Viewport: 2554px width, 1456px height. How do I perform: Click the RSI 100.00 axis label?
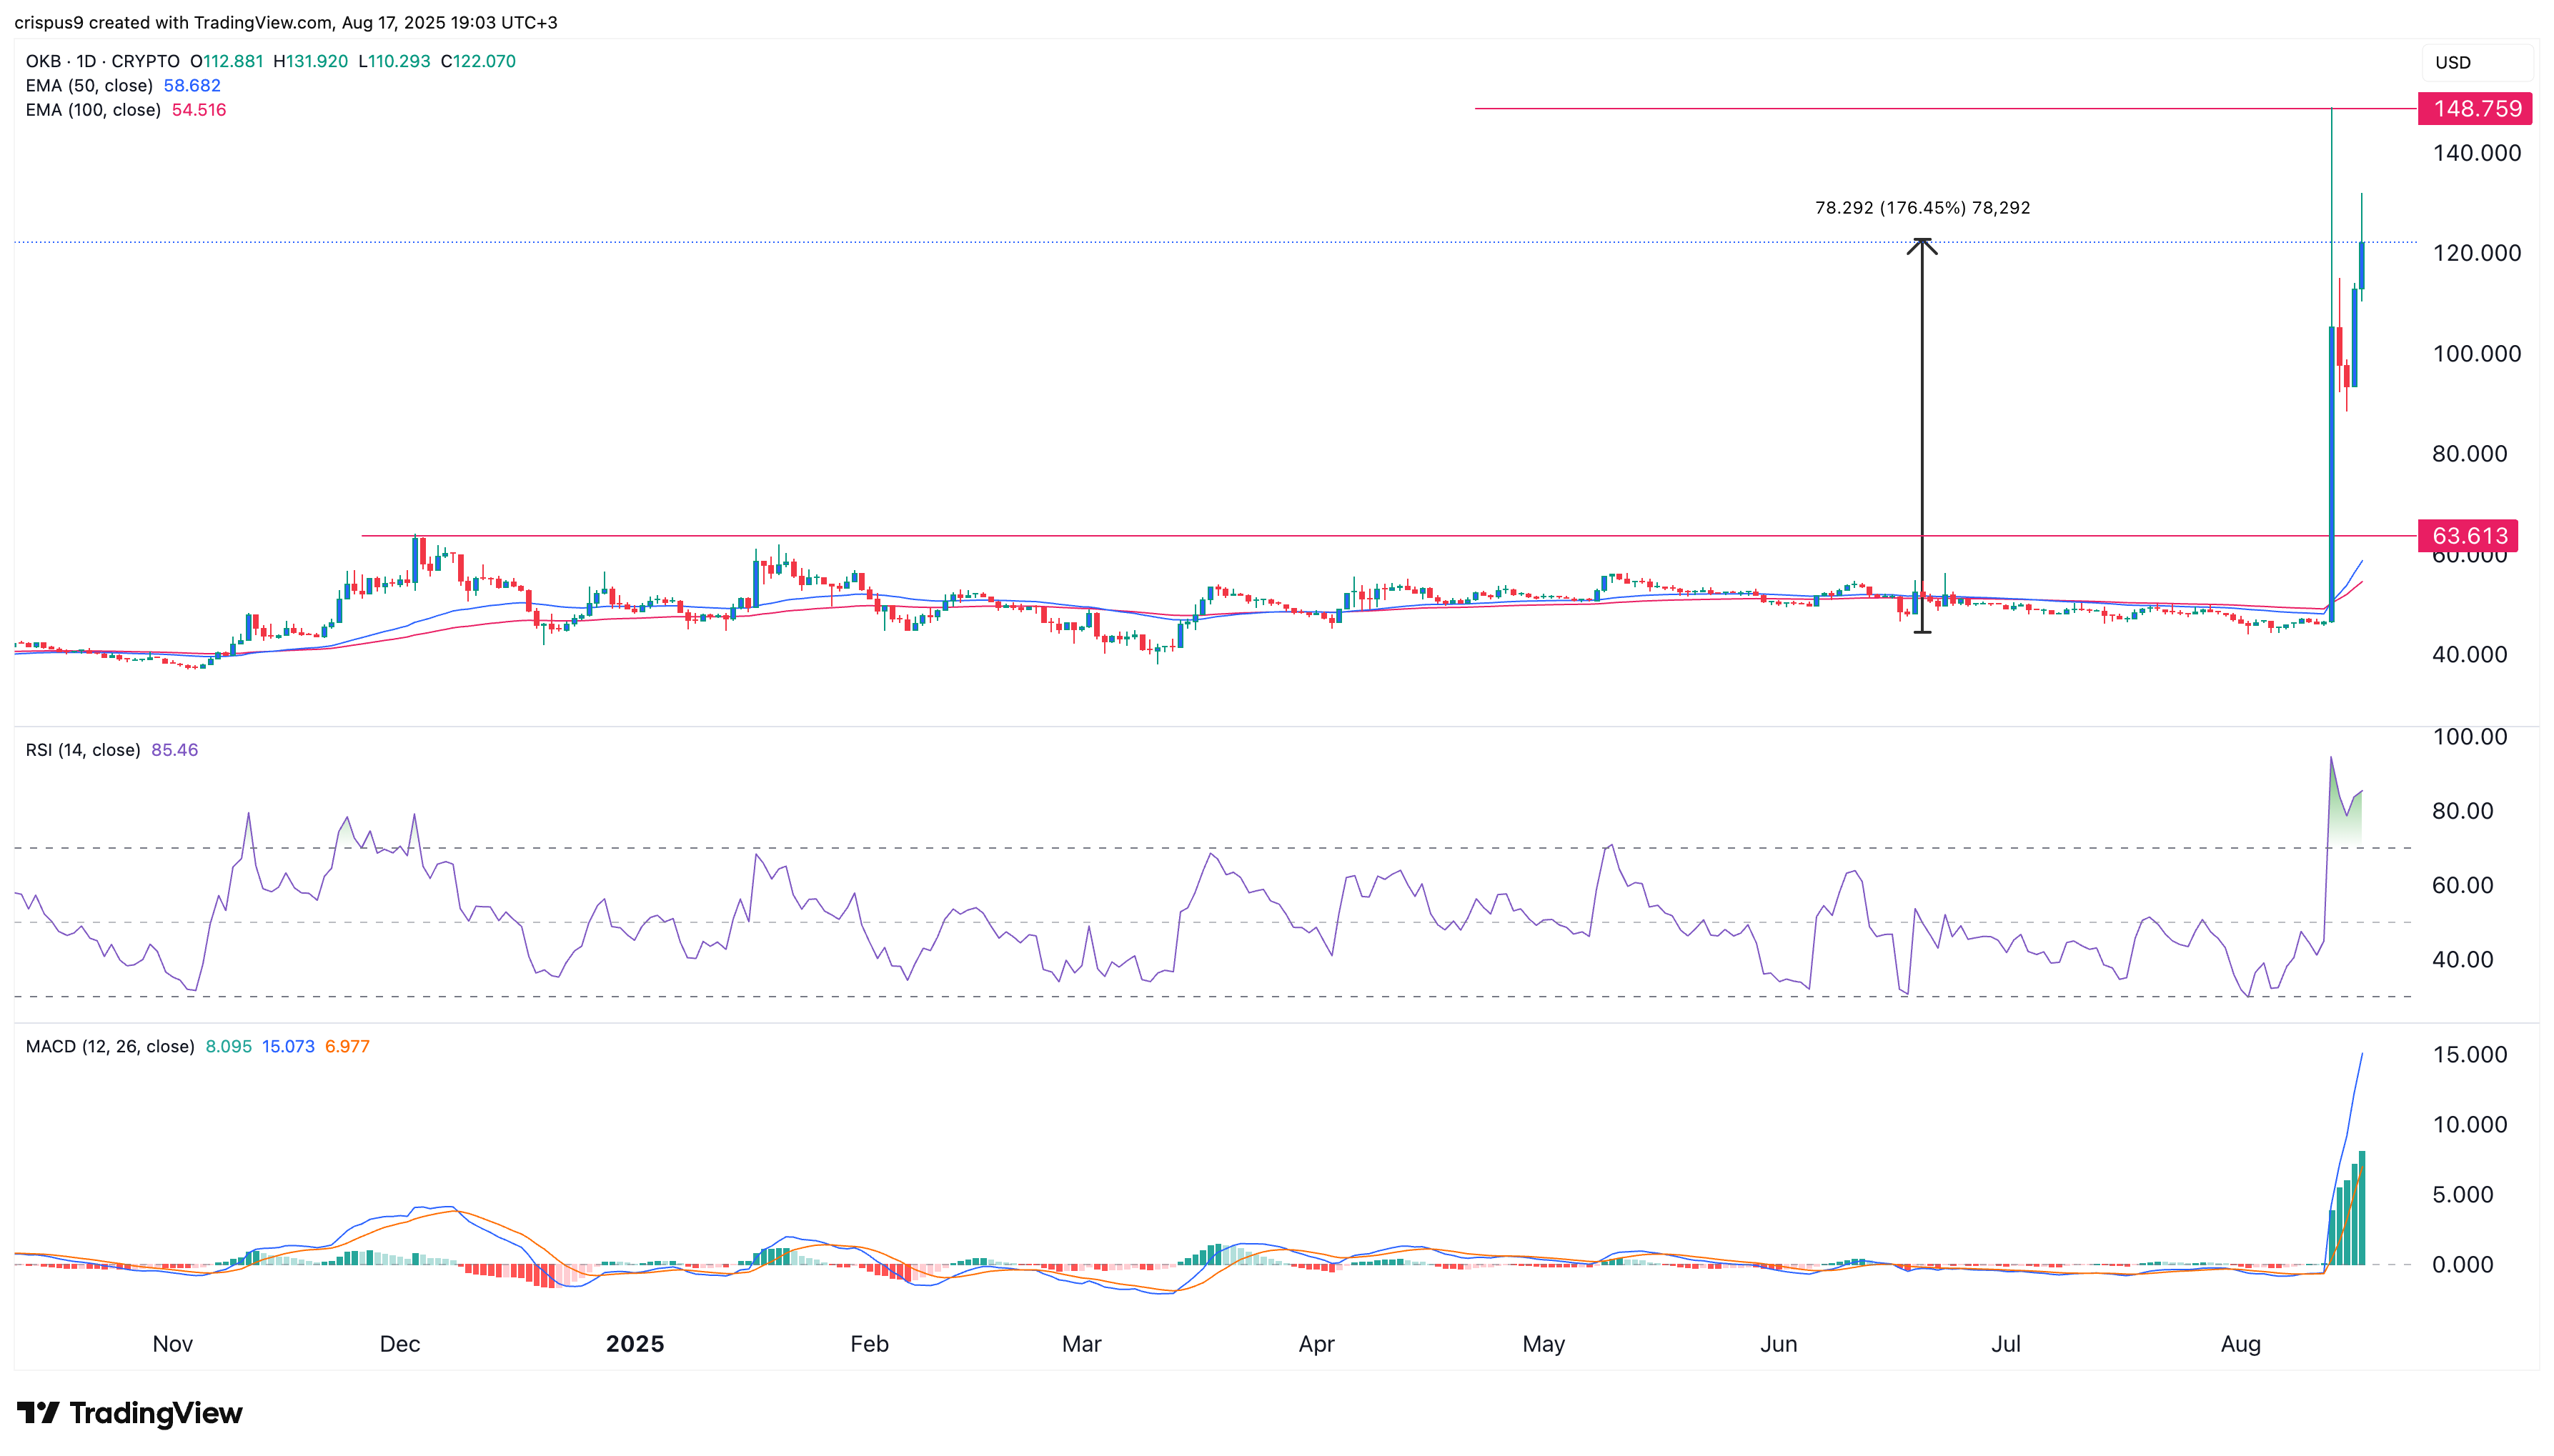coord(2469,737)
